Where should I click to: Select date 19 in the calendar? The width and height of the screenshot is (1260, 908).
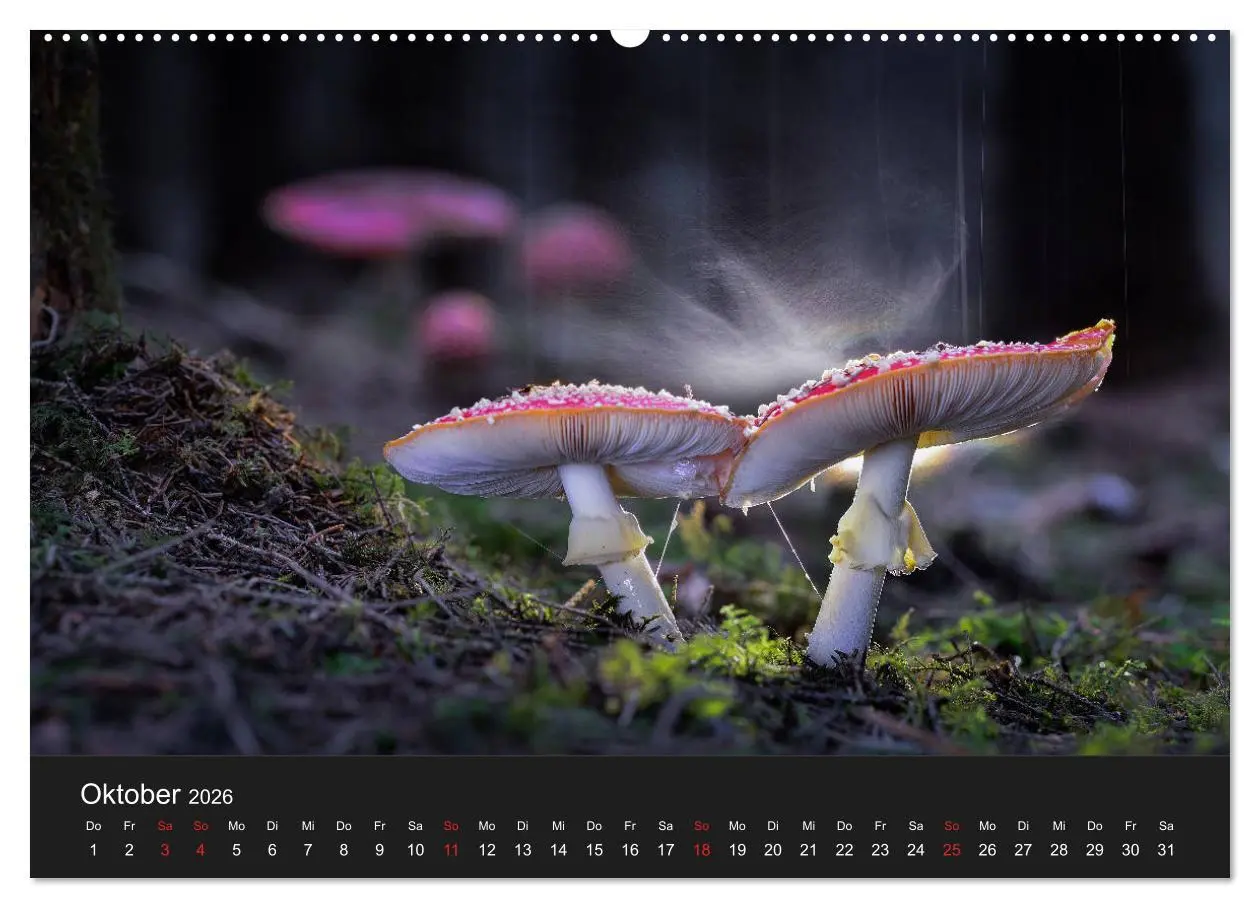737,850
